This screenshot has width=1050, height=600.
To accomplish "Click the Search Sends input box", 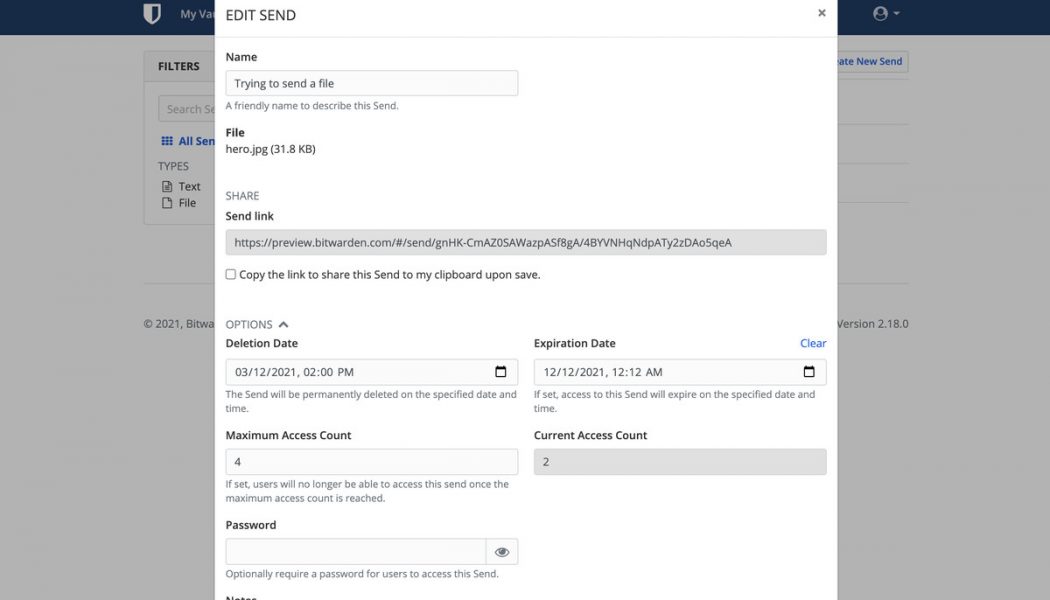I will (190, 108).
